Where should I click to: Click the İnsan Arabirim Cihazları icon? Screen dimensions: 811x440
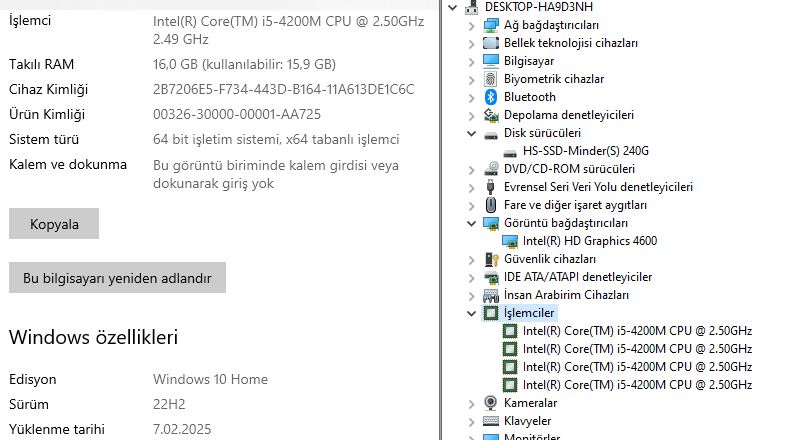pos(490,295)
